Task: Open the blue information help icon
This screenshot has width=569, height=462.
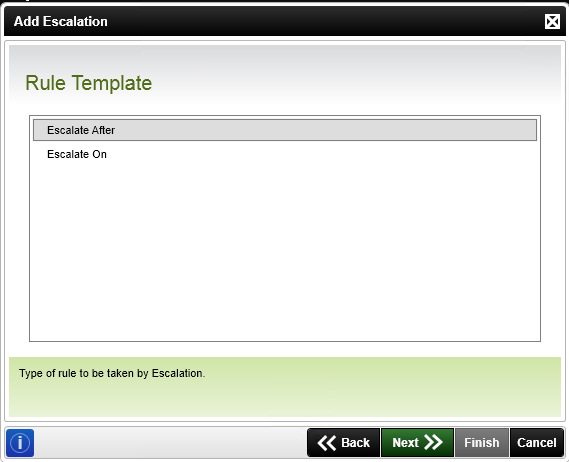Action: click(20, 443)
